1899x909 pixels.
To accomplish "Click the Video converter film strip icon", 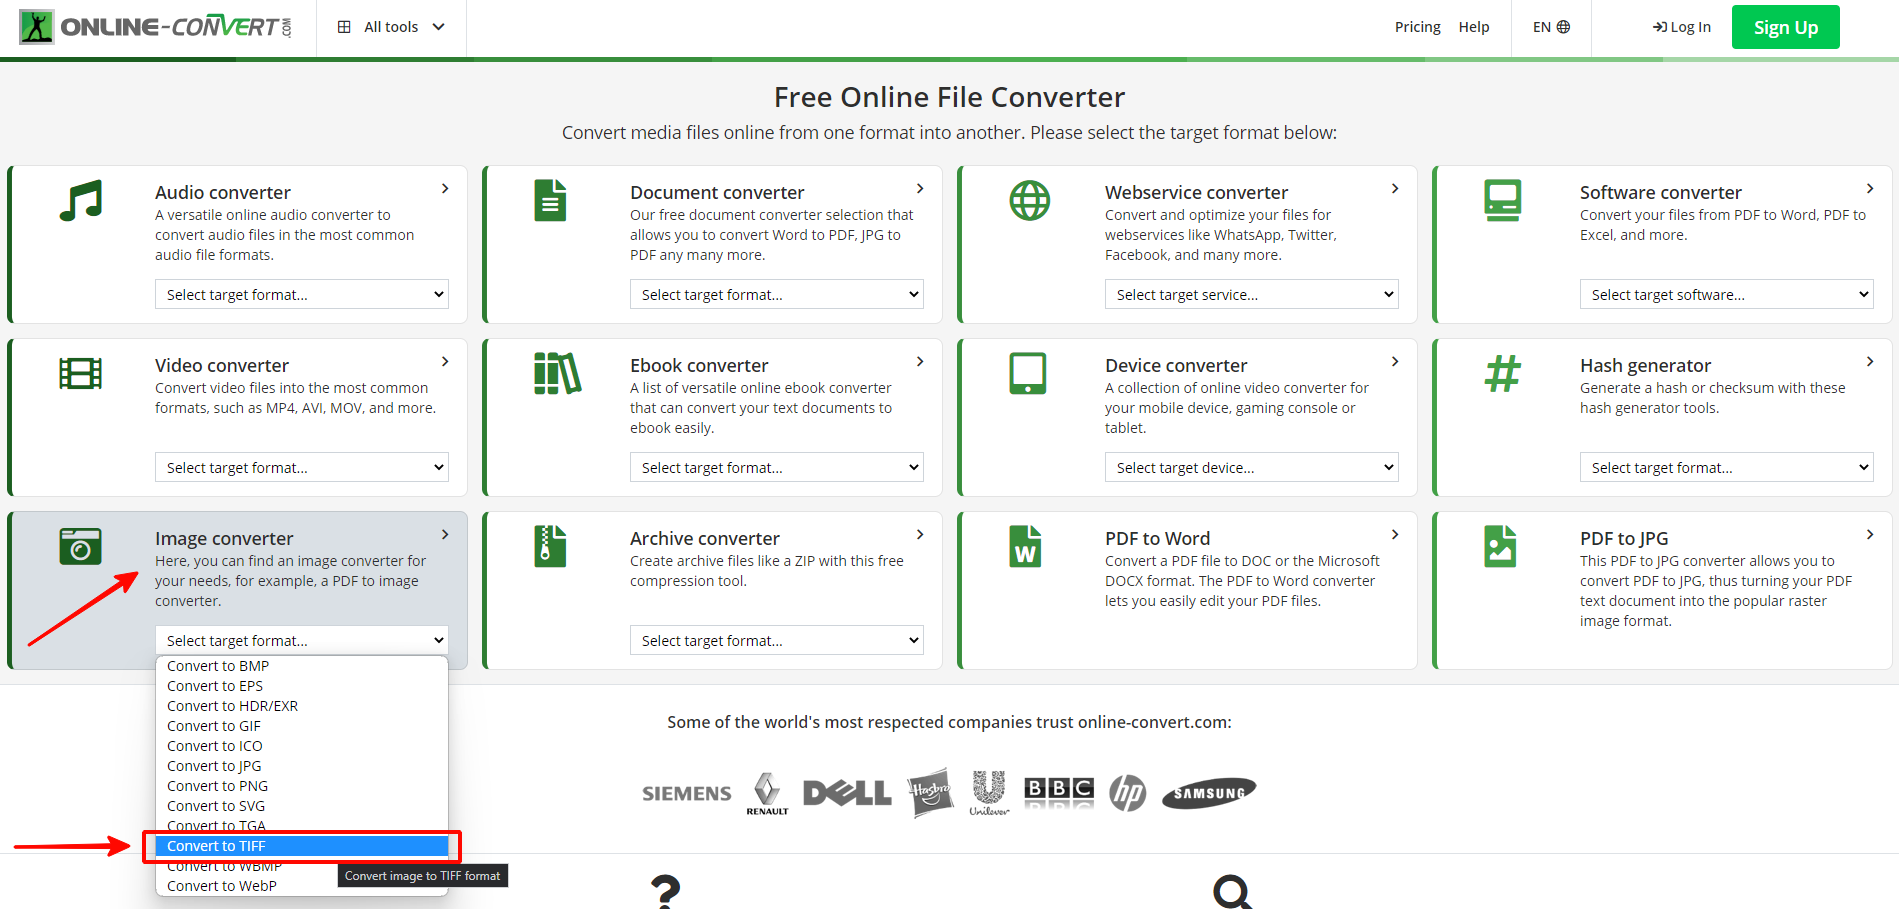I will coord(81,374).
